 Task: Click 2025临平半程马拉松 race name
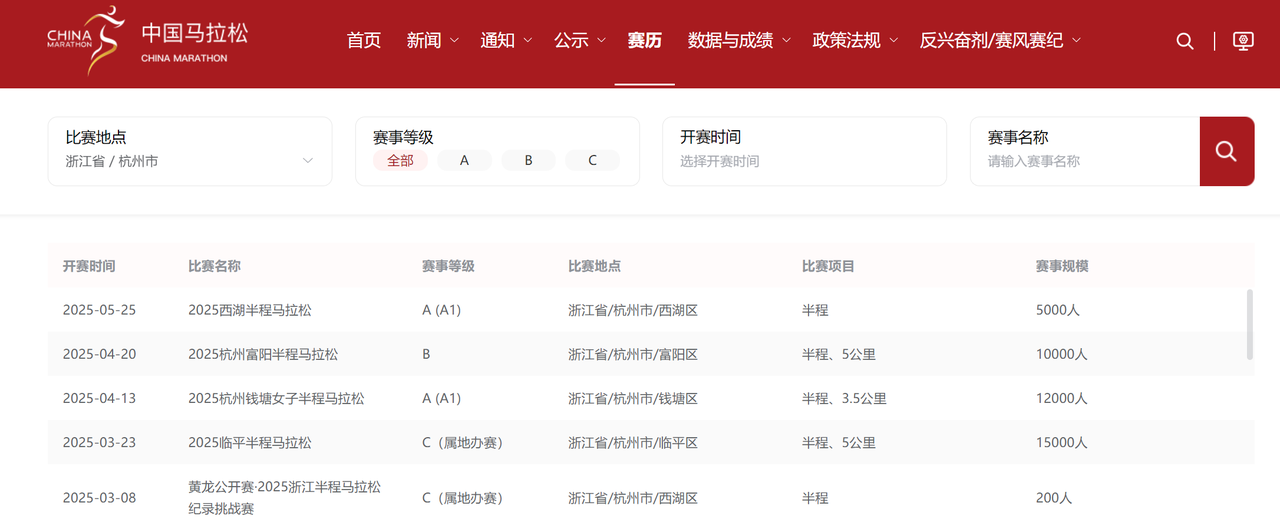(x=250, y=442)
